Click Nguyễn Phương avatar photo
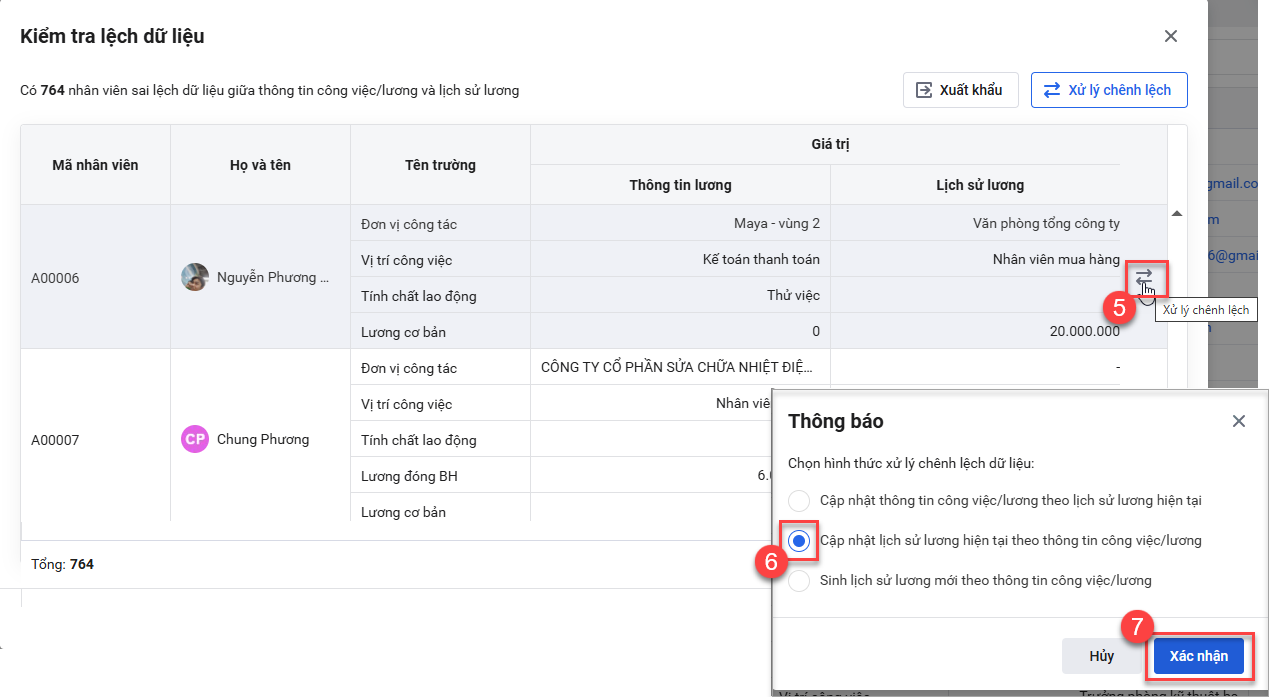Viewport: 1269px width, 697px height. (x=195, y=277)
